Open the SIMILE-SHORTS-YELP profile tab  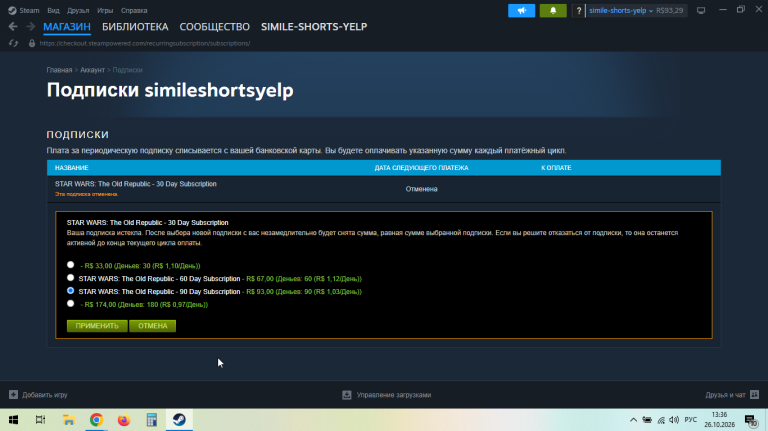pos(314,27)
